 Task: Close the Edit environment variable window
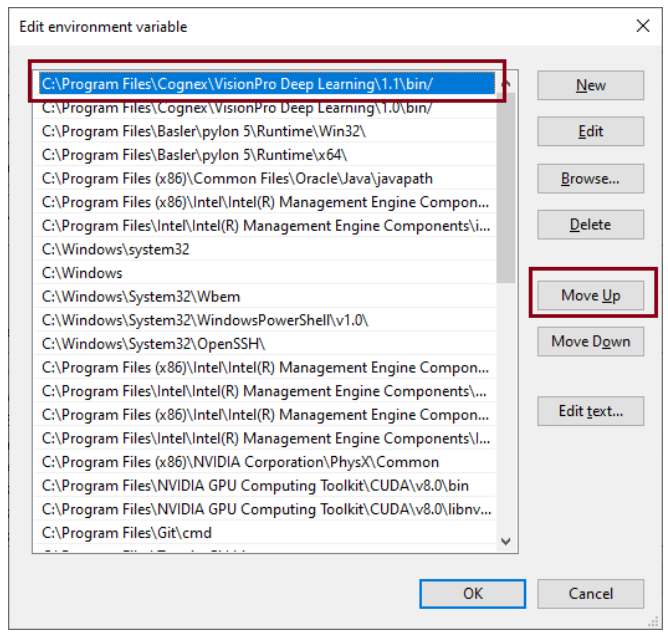click(642, 26)
